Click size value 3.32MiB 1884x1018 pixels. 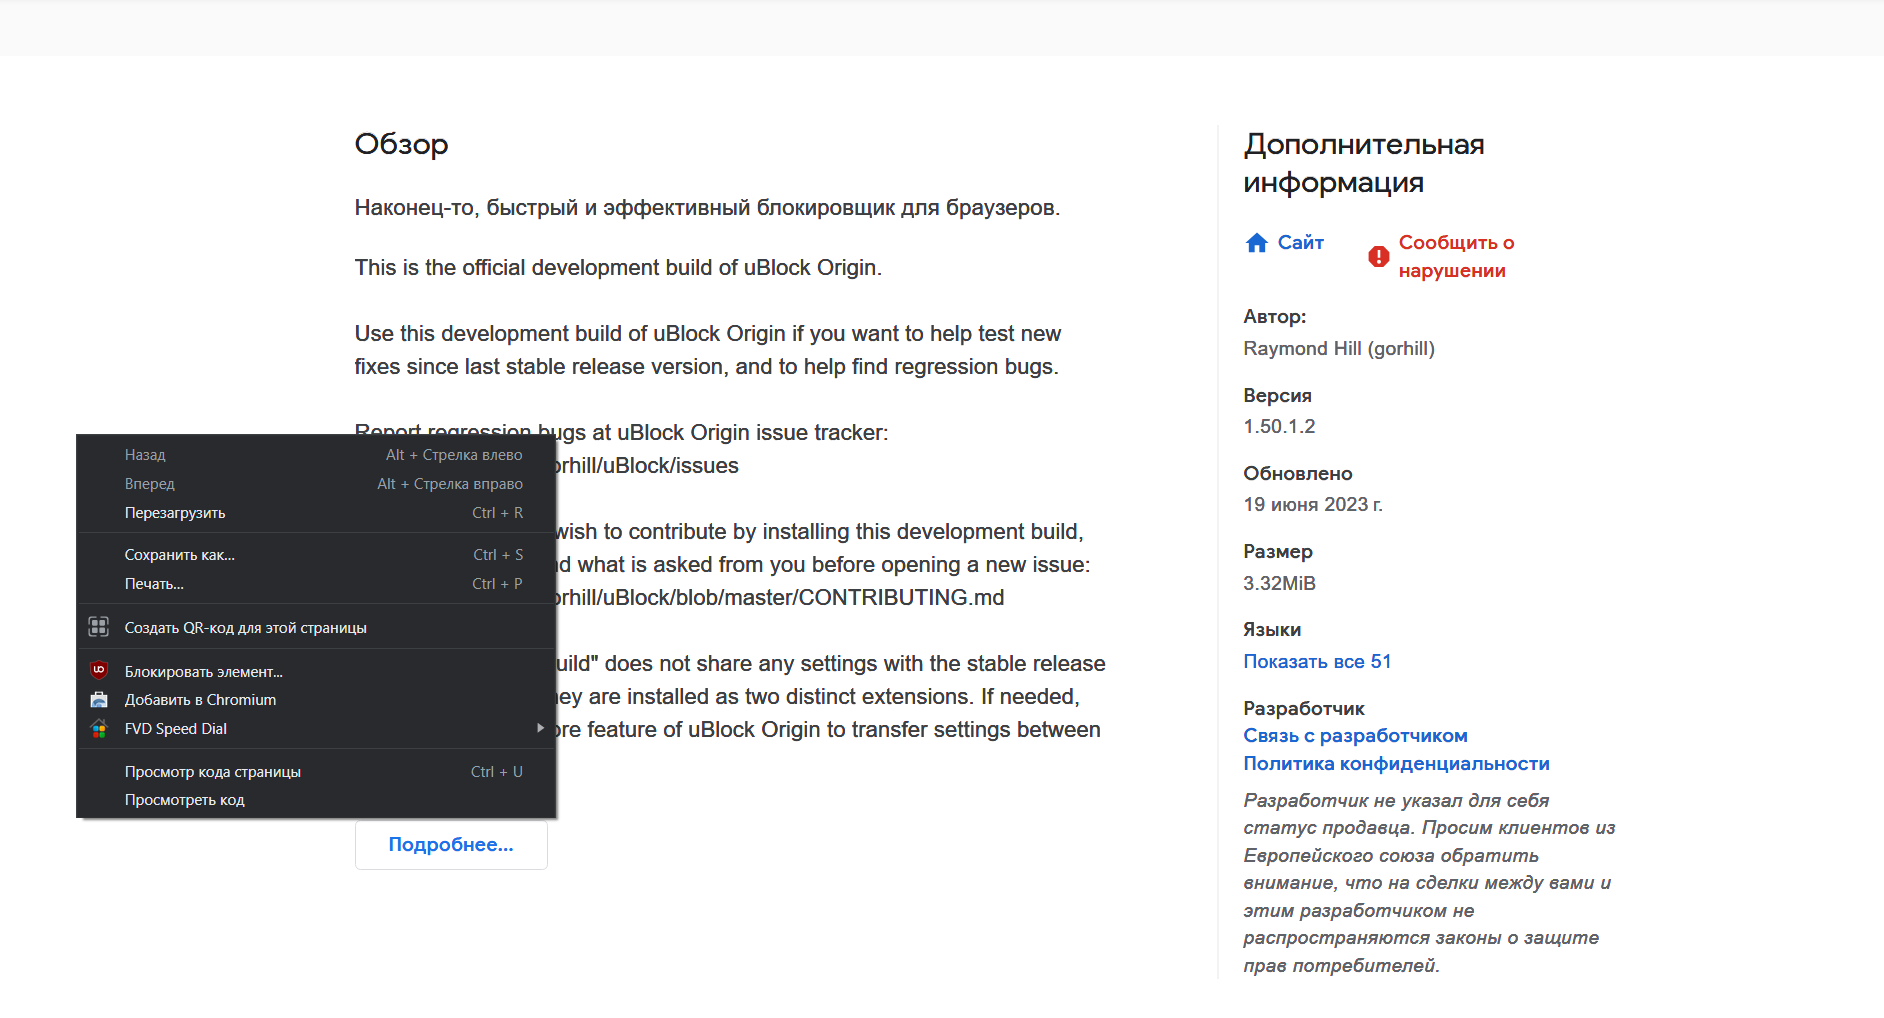tap(1279, 583)
